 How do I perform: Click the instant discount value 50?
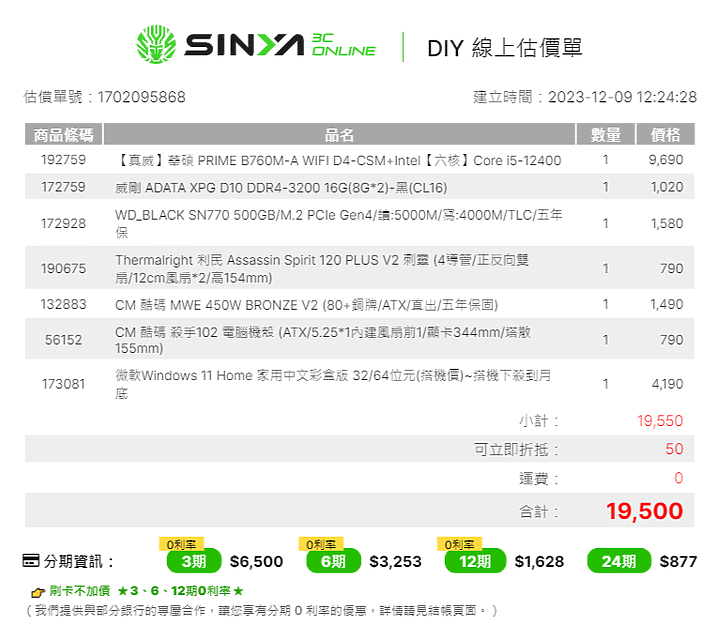click(675, 449)
